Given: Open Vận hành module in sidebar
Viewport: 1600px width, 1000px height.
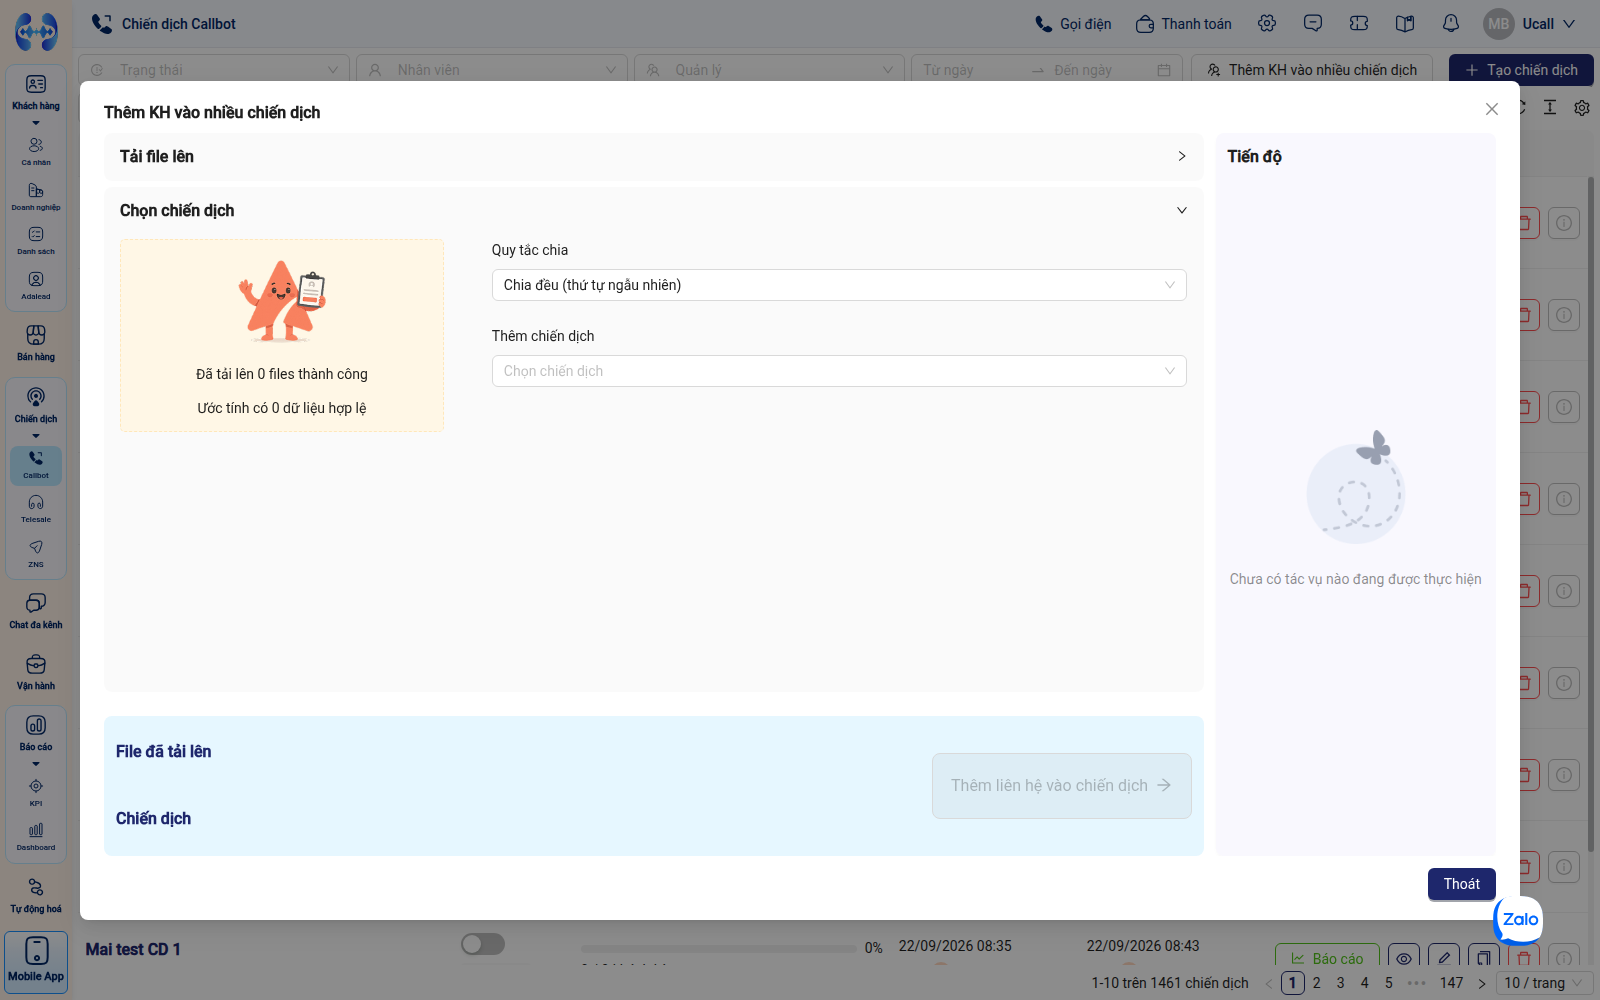Looking at the screenshot, I should coord(36,672).
